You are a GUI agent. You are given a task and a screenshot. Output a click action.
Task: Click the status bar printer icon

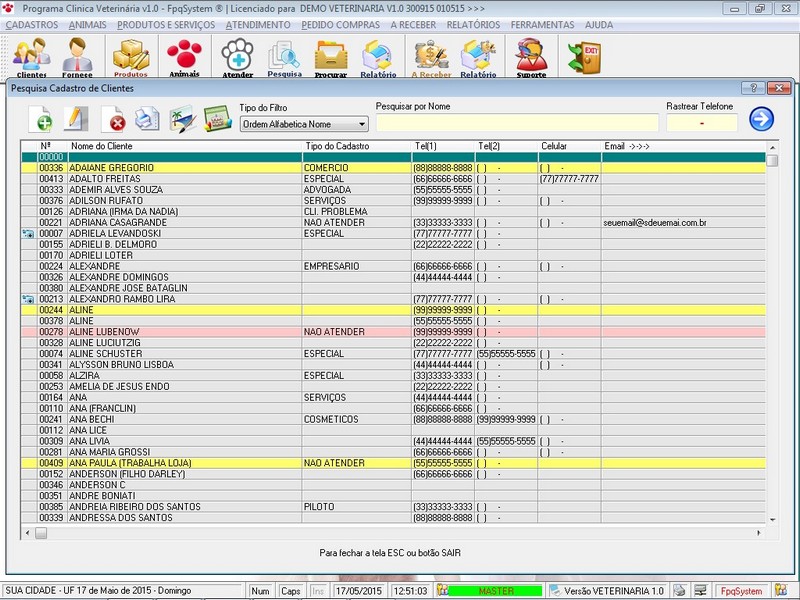click(x=679, y=591)
